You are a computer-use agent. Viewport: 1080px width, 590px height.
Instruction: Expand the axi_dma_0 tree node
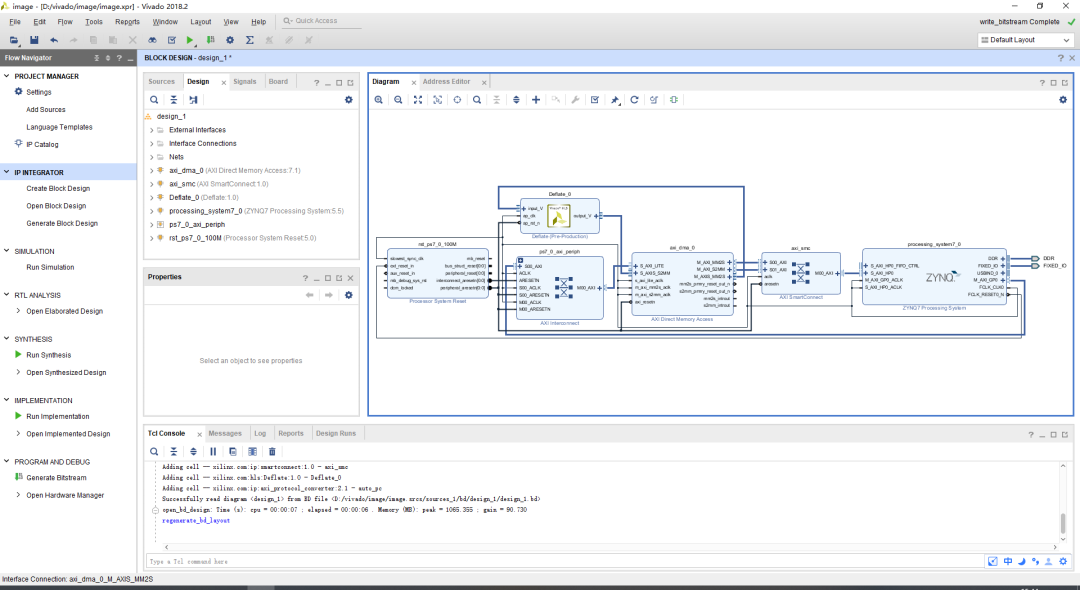tap(151, 171)
